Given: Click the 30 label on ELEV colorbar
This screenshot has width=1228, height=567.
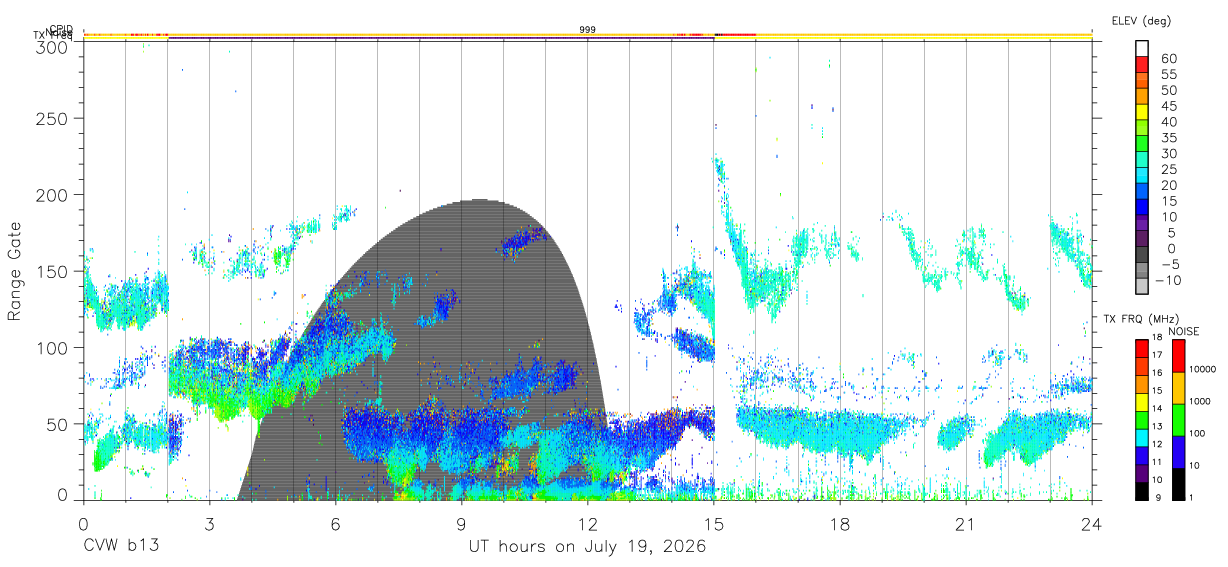Looking at the screenshot, I should coord(1168,154).
